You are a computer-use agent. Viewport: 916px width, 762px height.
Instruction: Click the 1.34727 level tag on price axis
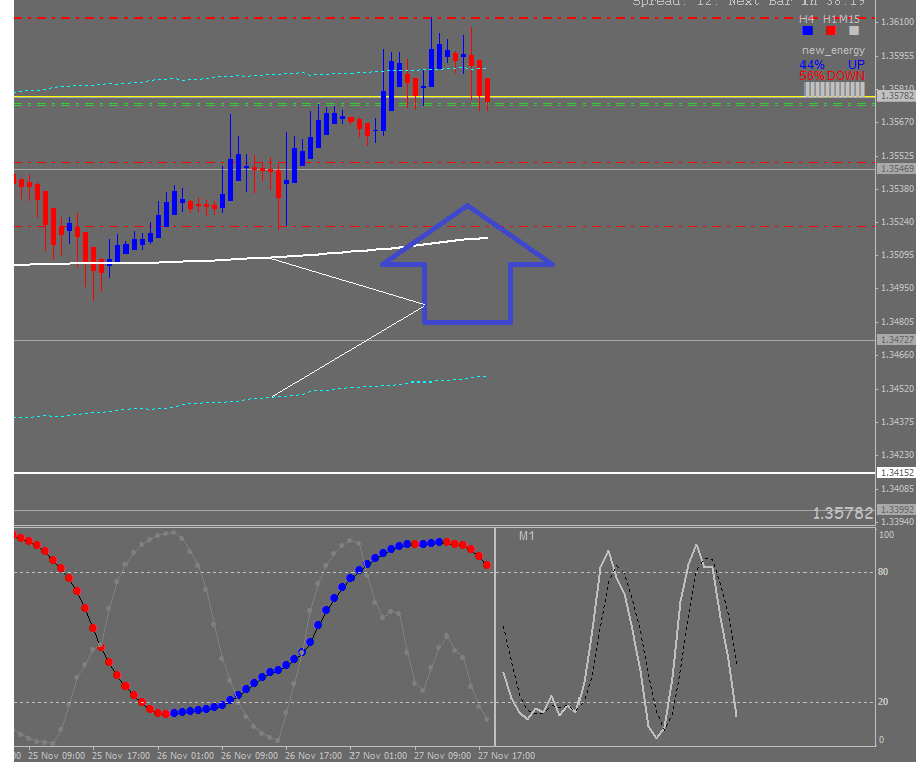[896, 340]
